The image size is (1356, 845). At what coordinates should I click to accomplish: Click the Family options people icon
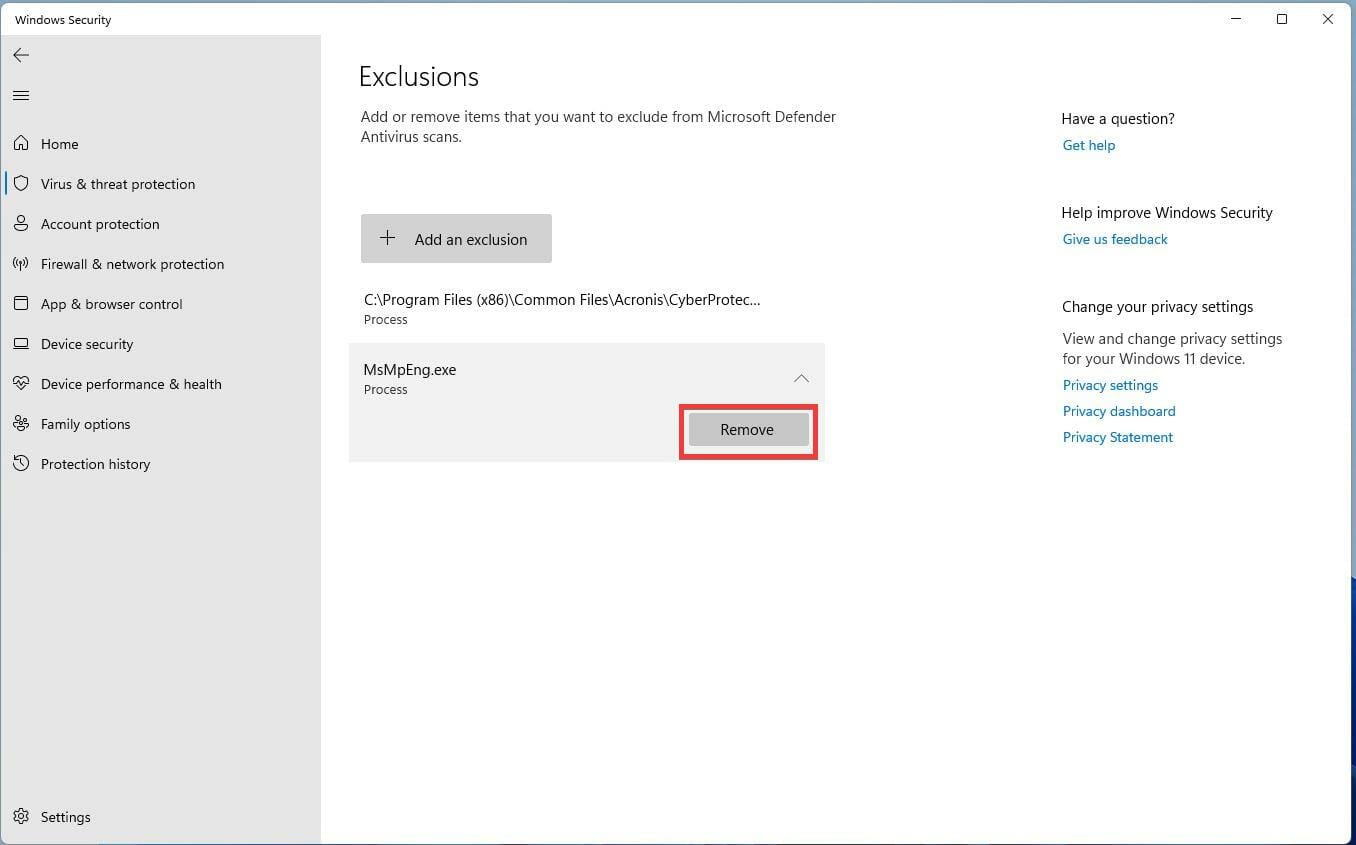point(21,424)
